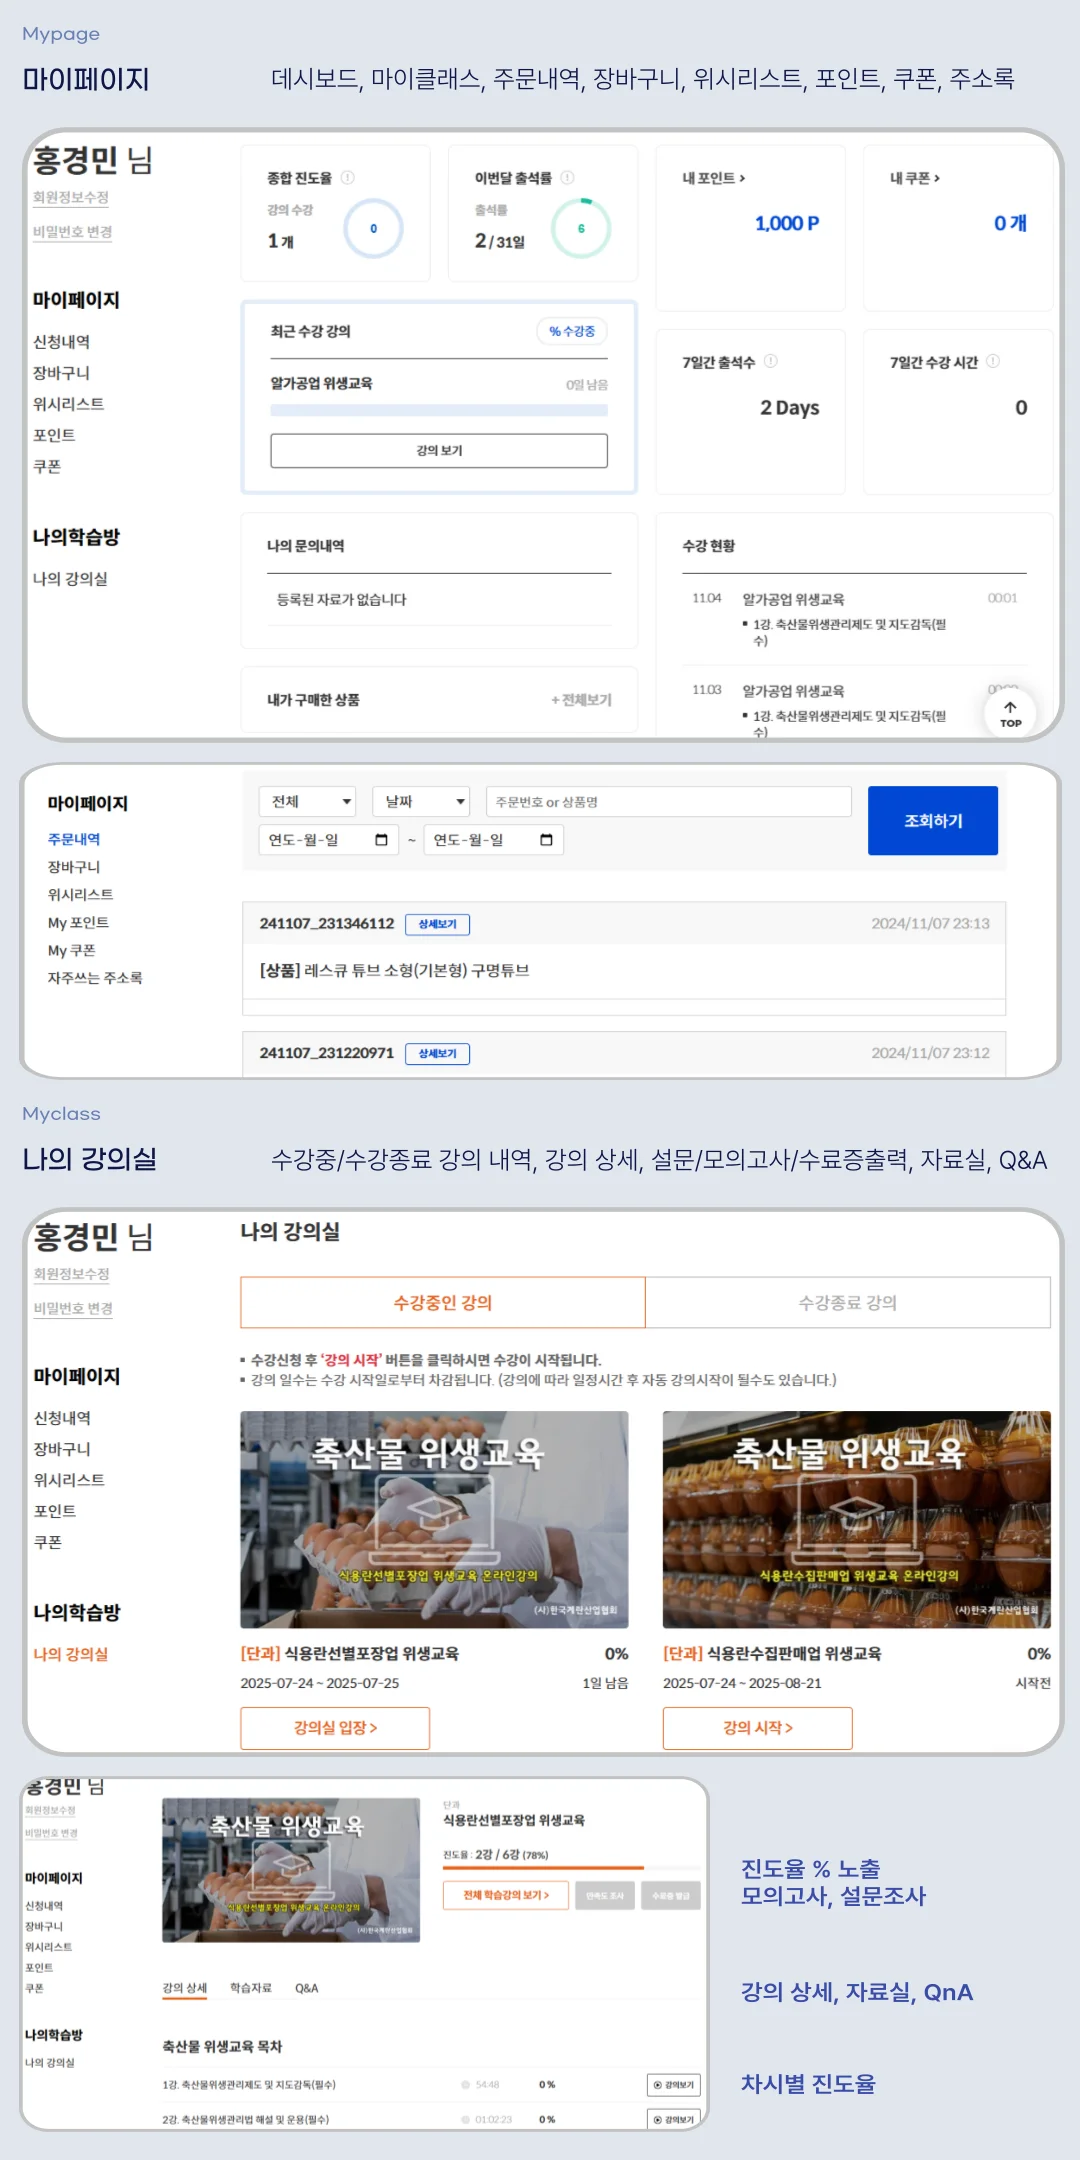Click the 알가공업 위생교육 progress bar
Image resolution: width=1080 pixels, height=2160 pixels.
pos(439,410)
